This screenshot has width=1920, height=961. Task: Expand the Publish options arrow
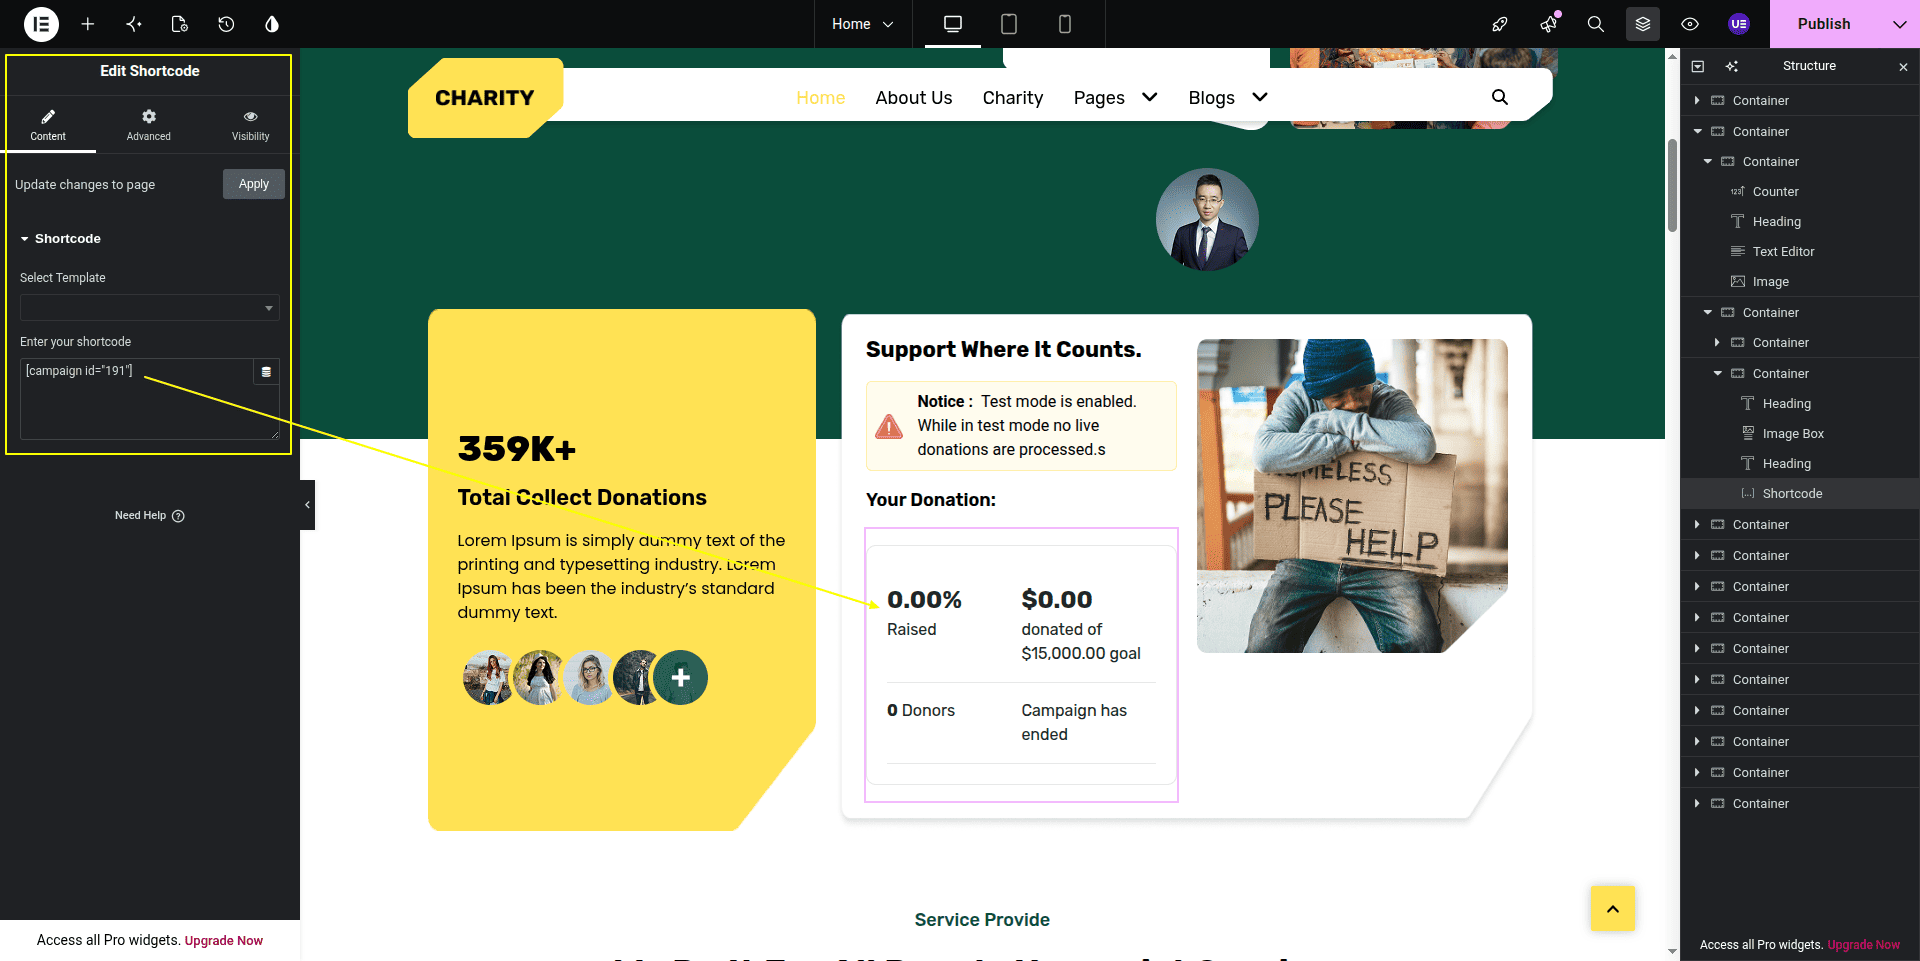click(x=1899, y=24)
